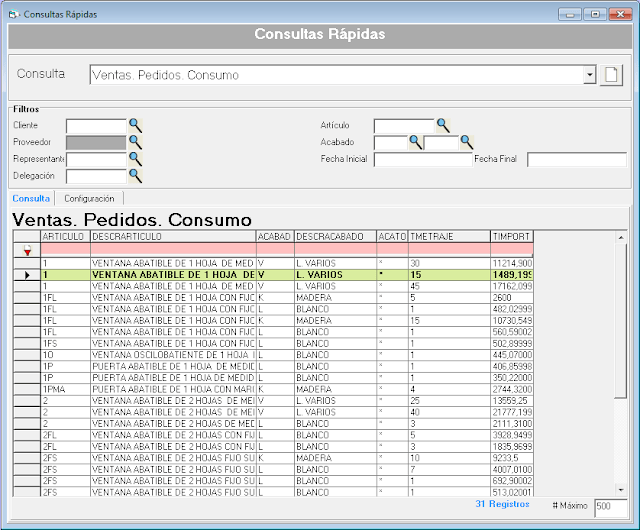Image resolution: width=640 pixels, height=530 pixels.
Task: Click the blank page icon beside Consulta
Action: (x=611, y=75)
